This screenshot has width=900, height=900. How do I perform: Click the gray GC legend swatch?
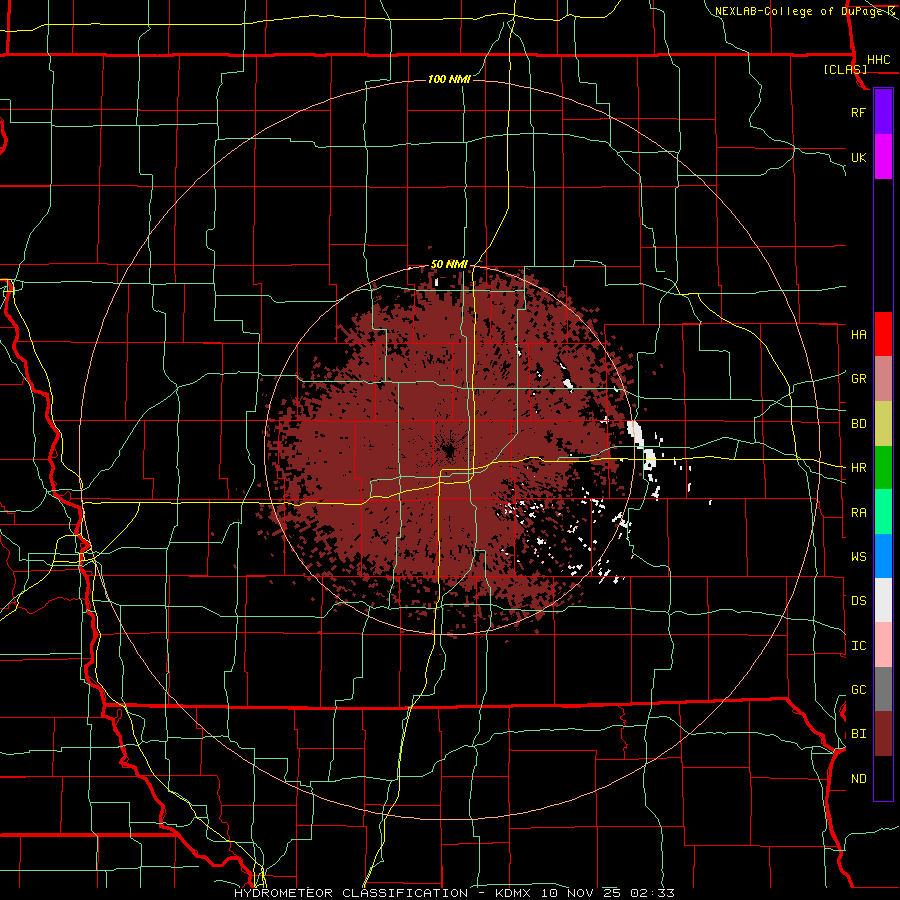pyautogui.click(x=883, y=689)
